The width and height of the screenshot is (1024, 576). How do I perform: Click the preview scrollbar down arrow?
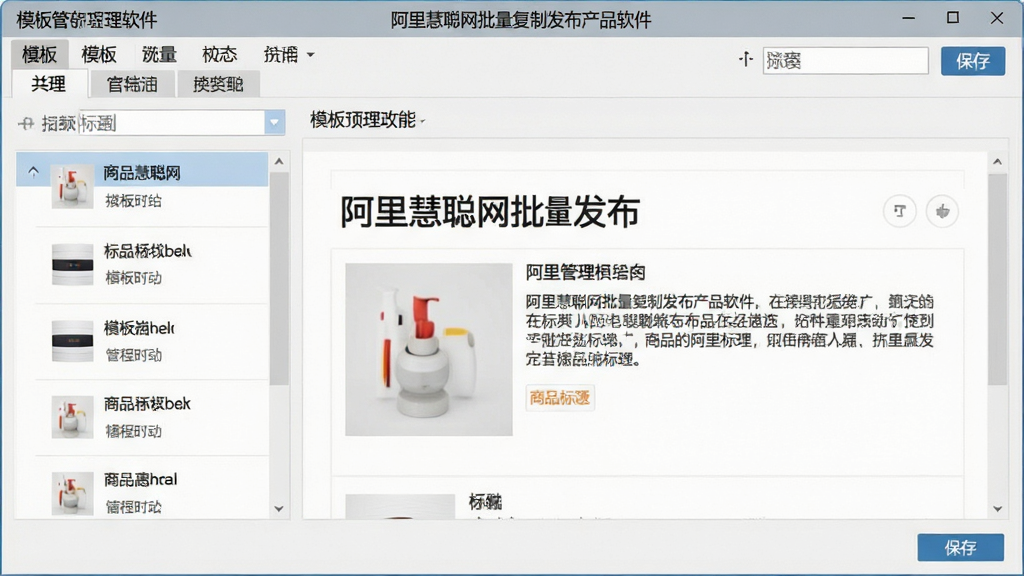[997, 509]
